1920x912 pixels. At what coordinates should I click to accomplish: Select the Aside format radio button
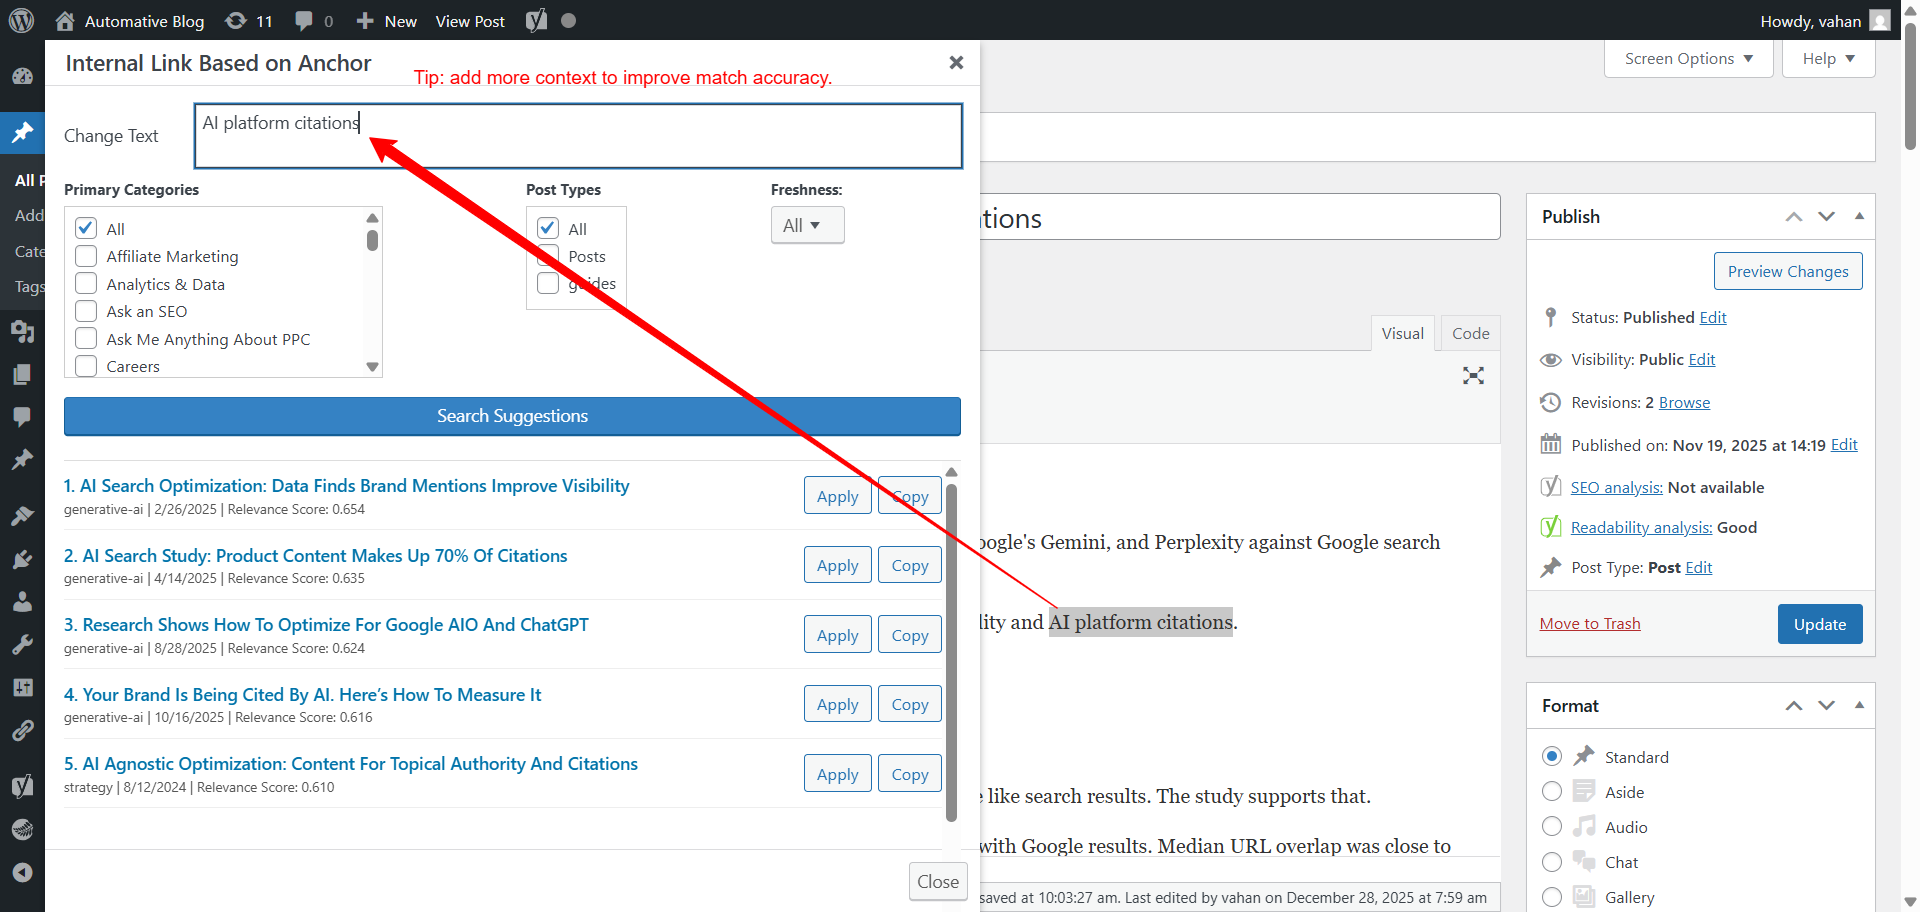pyautogui.click(x=1551, y=792)
